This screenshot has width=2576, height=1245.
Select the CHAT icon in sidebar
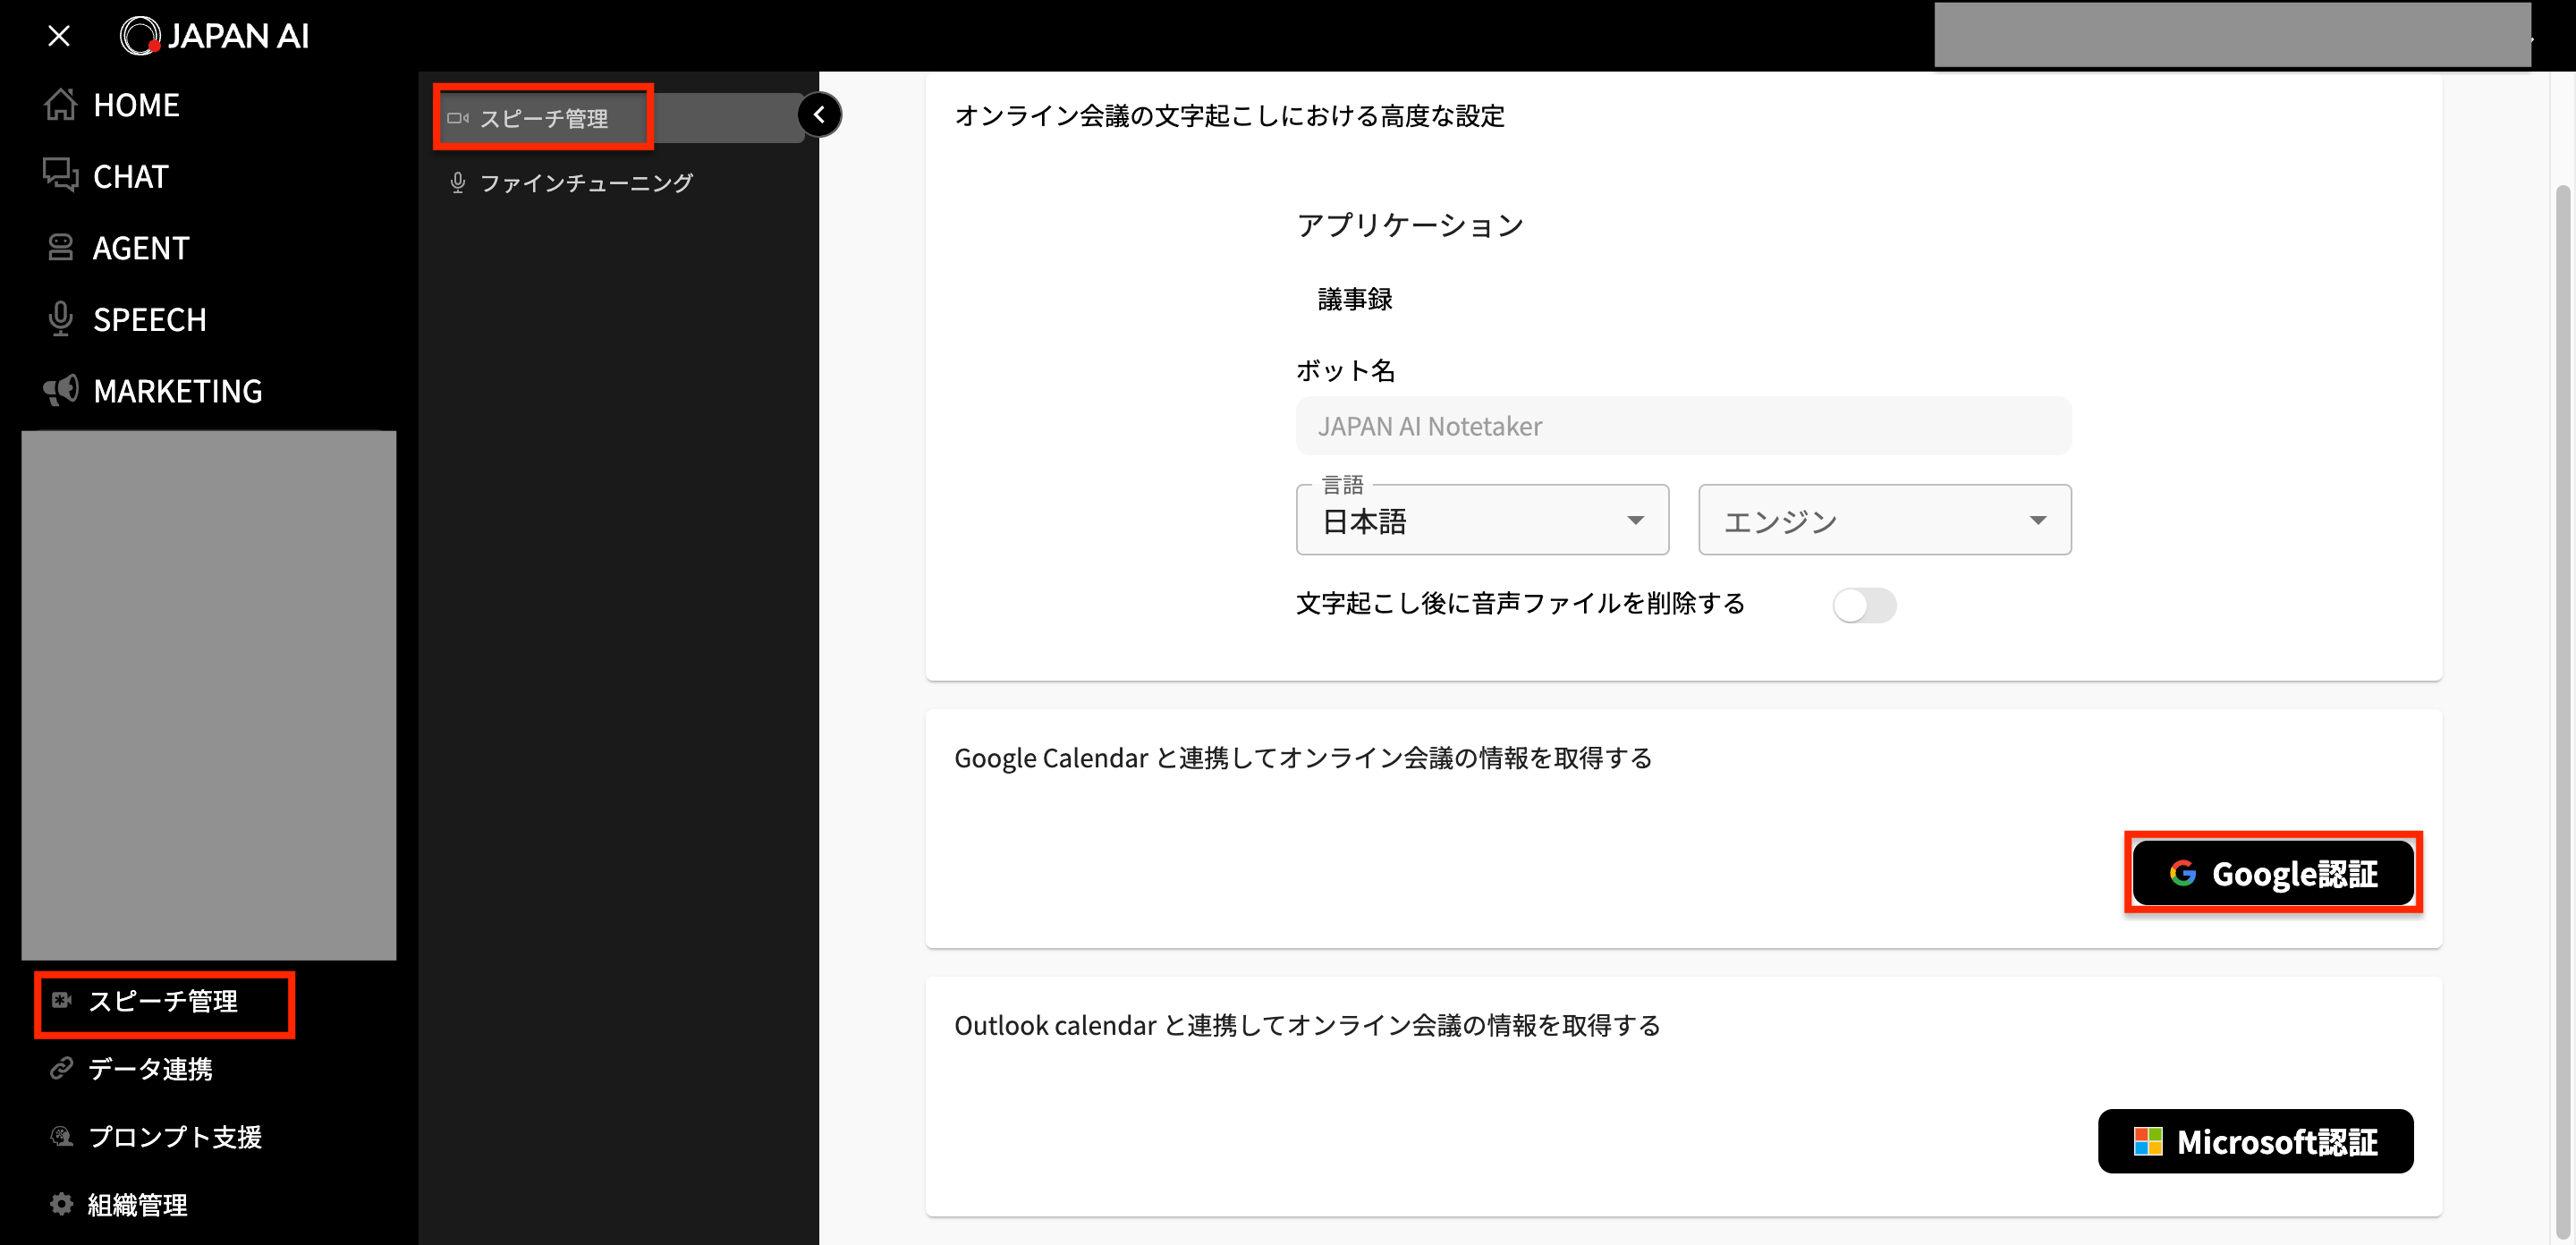click(x=60, y=176)
